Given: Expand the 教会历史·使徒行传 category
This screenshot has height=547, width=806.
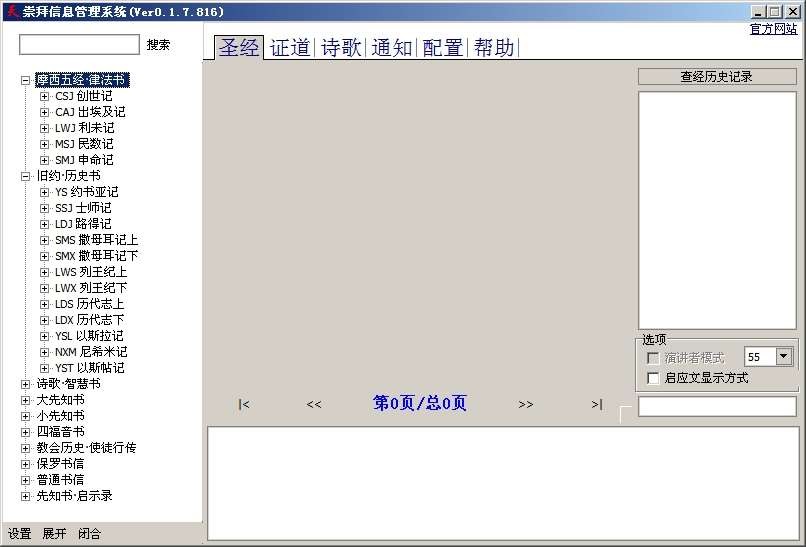Looking at the screenshot, I should click(25, 448).
